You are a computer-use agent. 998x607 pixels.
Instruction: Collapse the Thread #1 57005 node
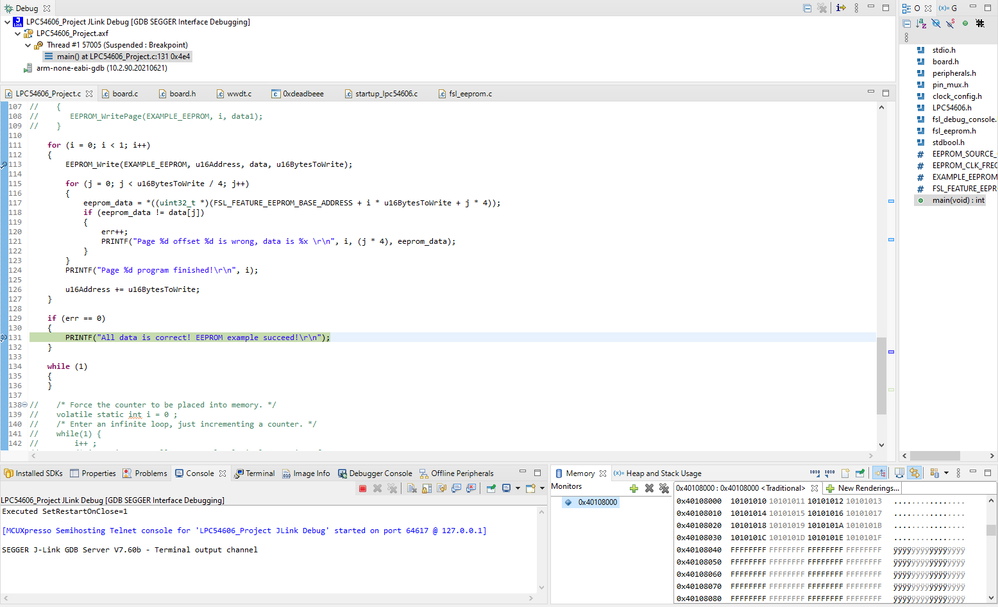click(x=27, y=45)
